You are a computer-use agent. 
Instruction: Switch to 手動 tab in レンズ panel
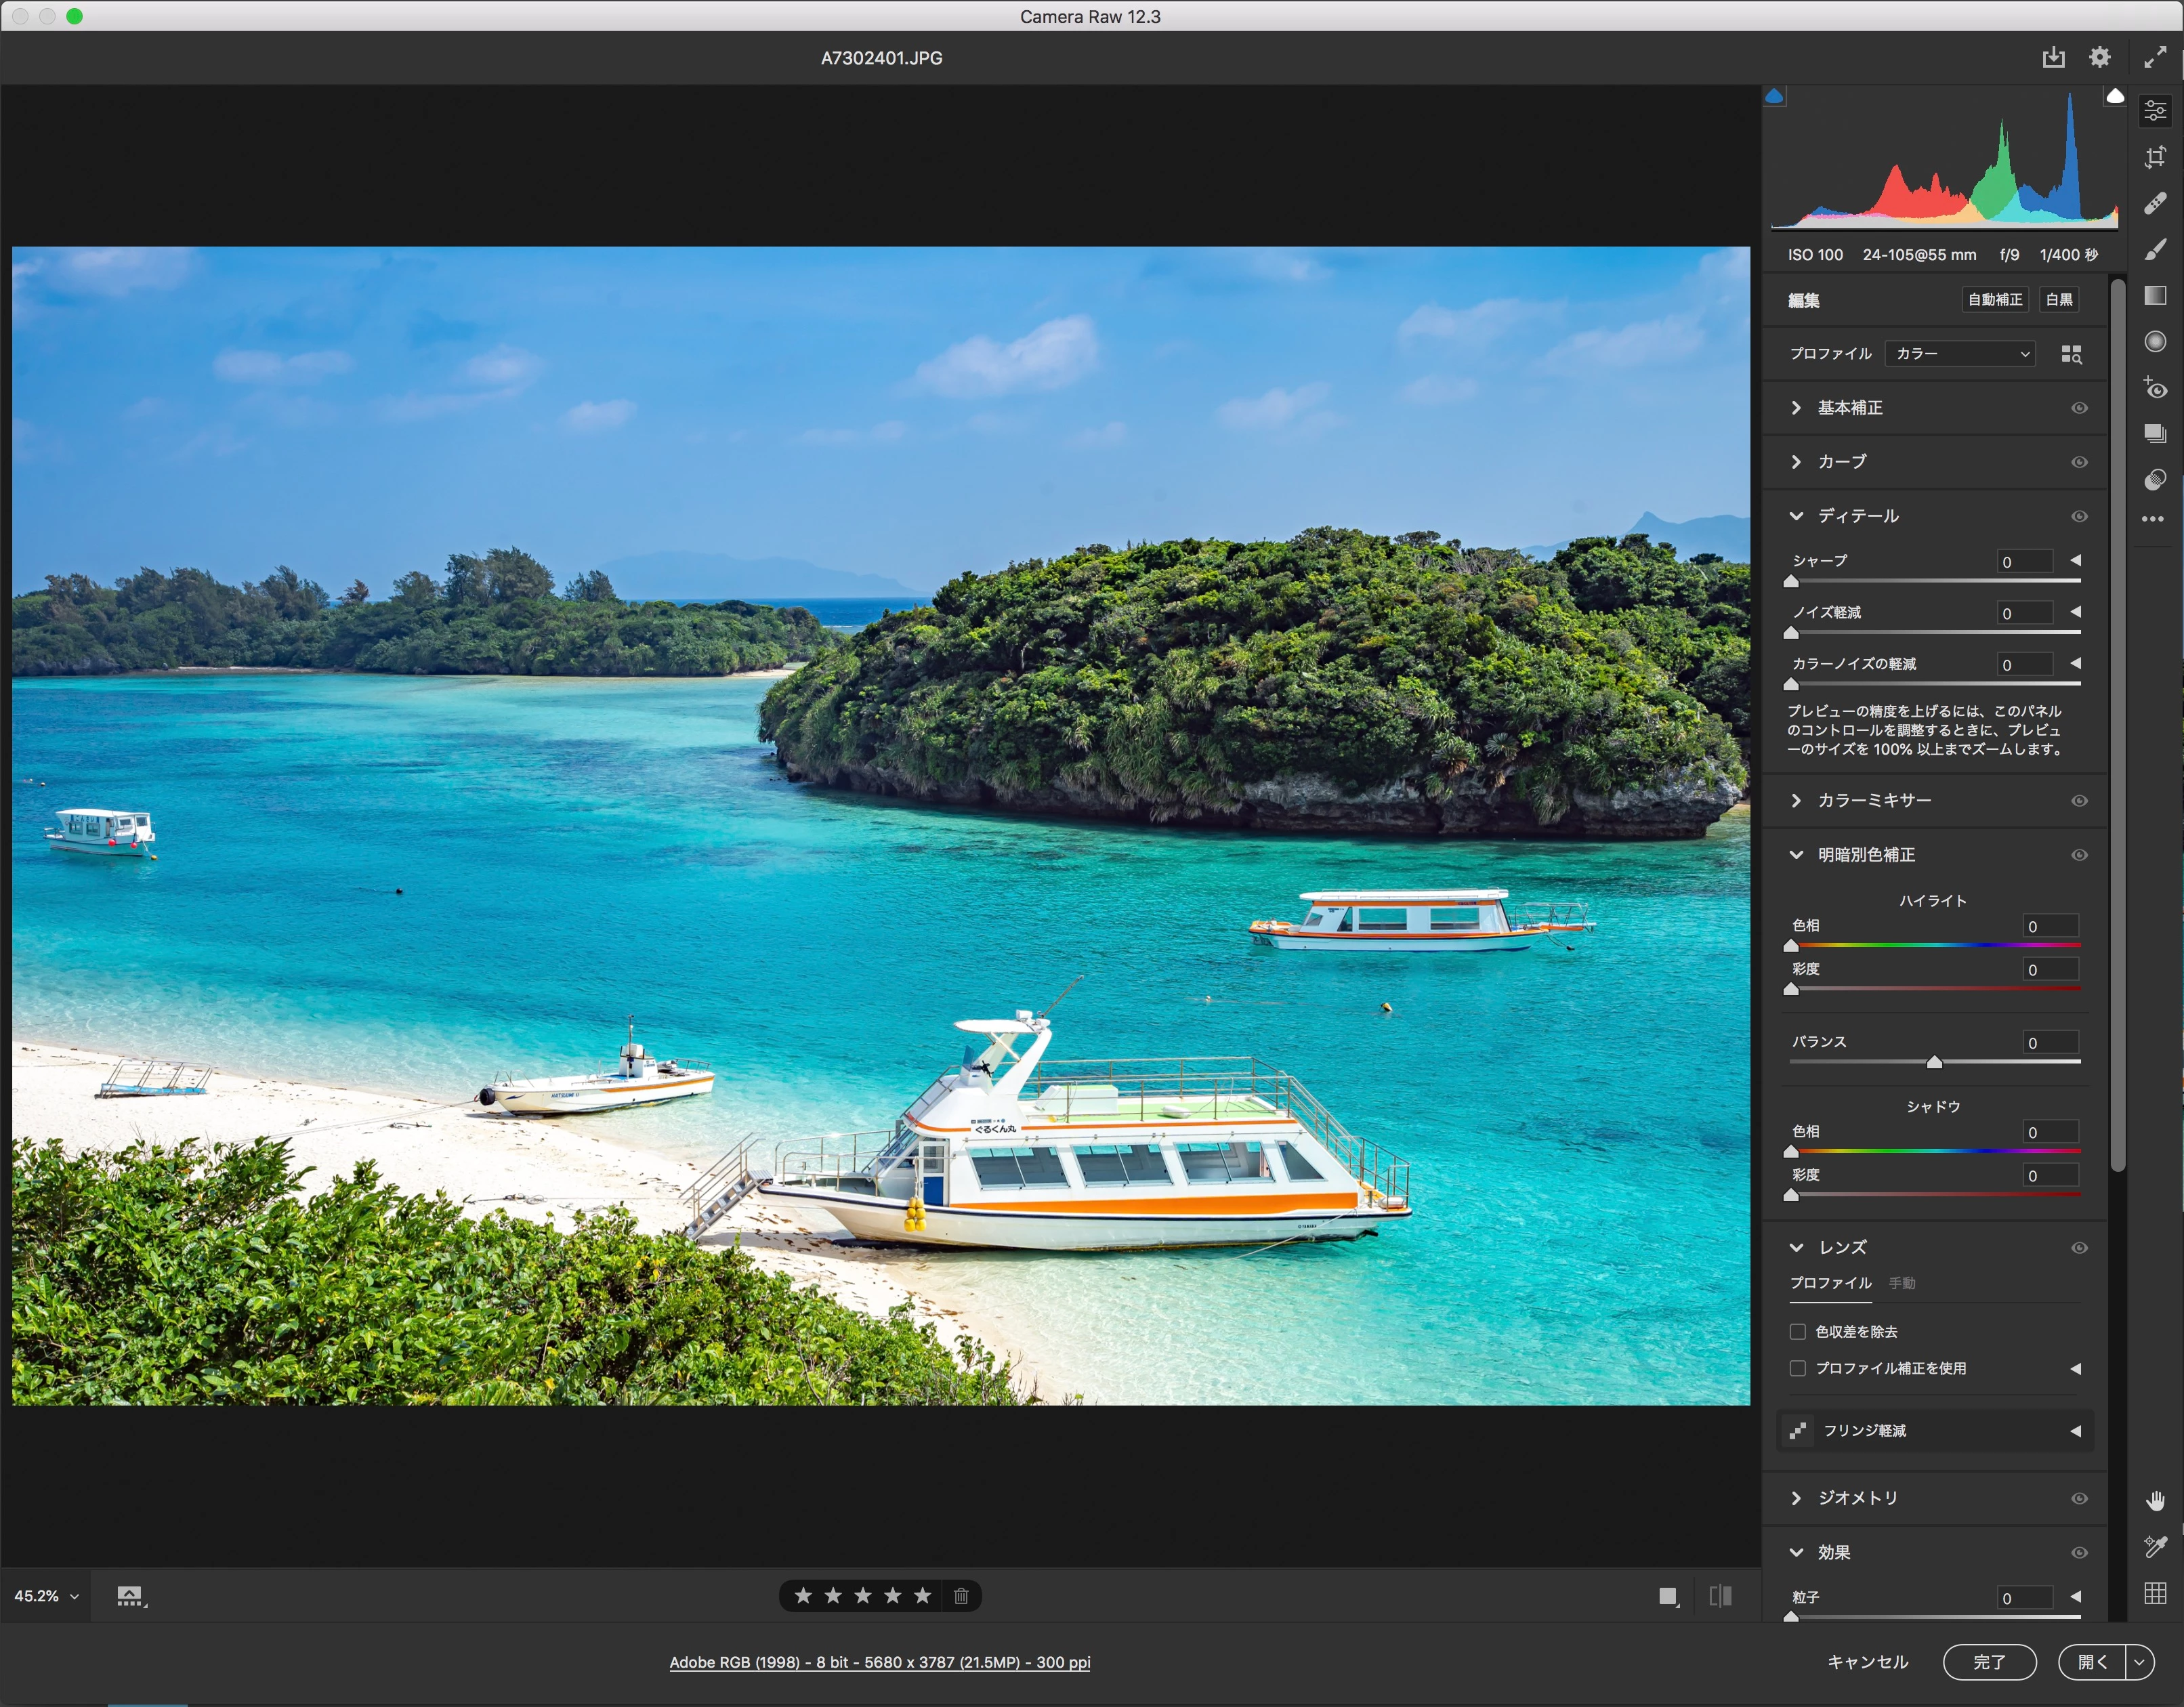[1902, 1282]
